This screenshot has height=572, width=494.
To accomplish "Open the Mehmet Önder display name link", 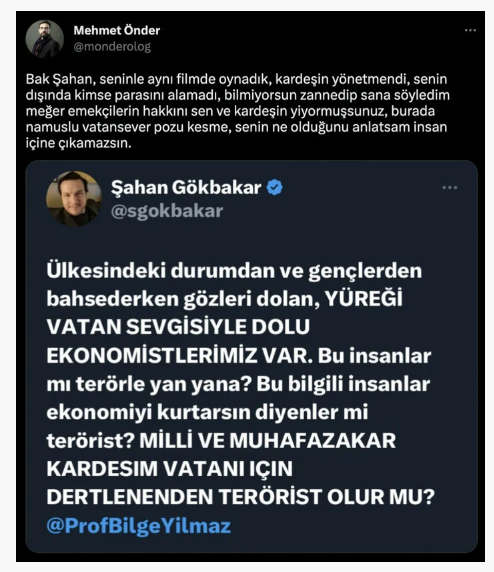I will [x=117, y=30].
